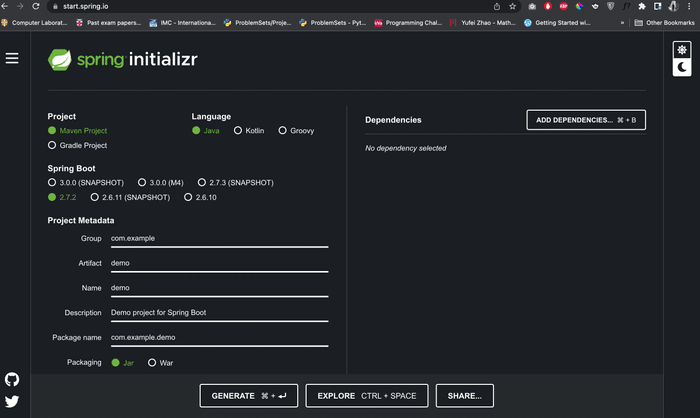Show hidden bookmarks with chevron
Screen dimensions: 700x418
coord(622,22)
